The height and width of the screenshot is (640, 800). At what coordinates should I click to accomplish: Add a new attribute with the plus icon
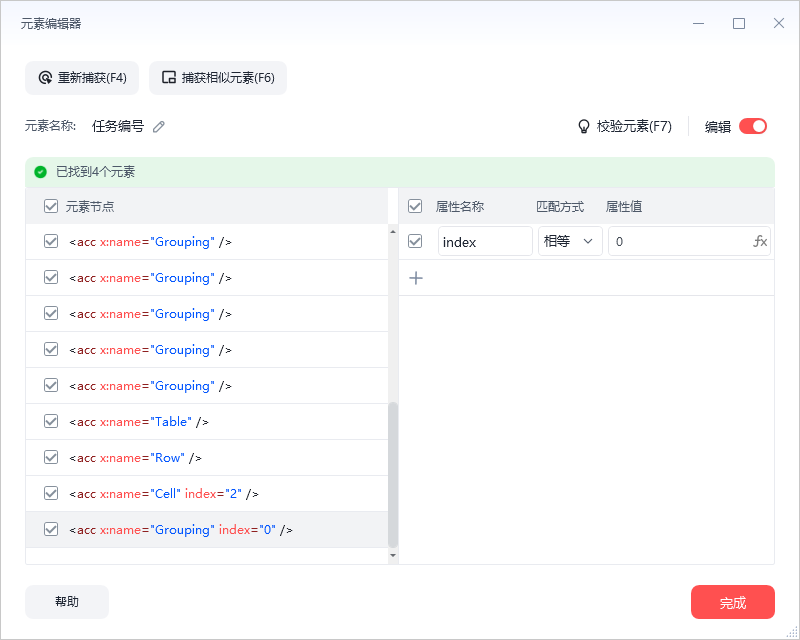tap(416, 278)
